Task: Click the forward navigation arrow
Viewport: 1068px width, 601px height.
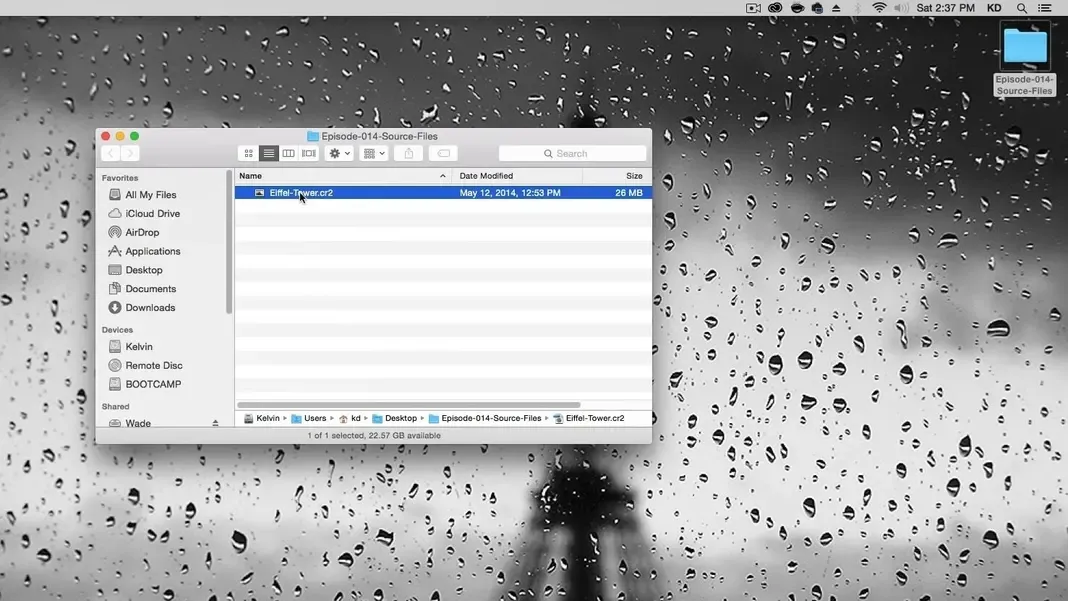Action: 129,153
